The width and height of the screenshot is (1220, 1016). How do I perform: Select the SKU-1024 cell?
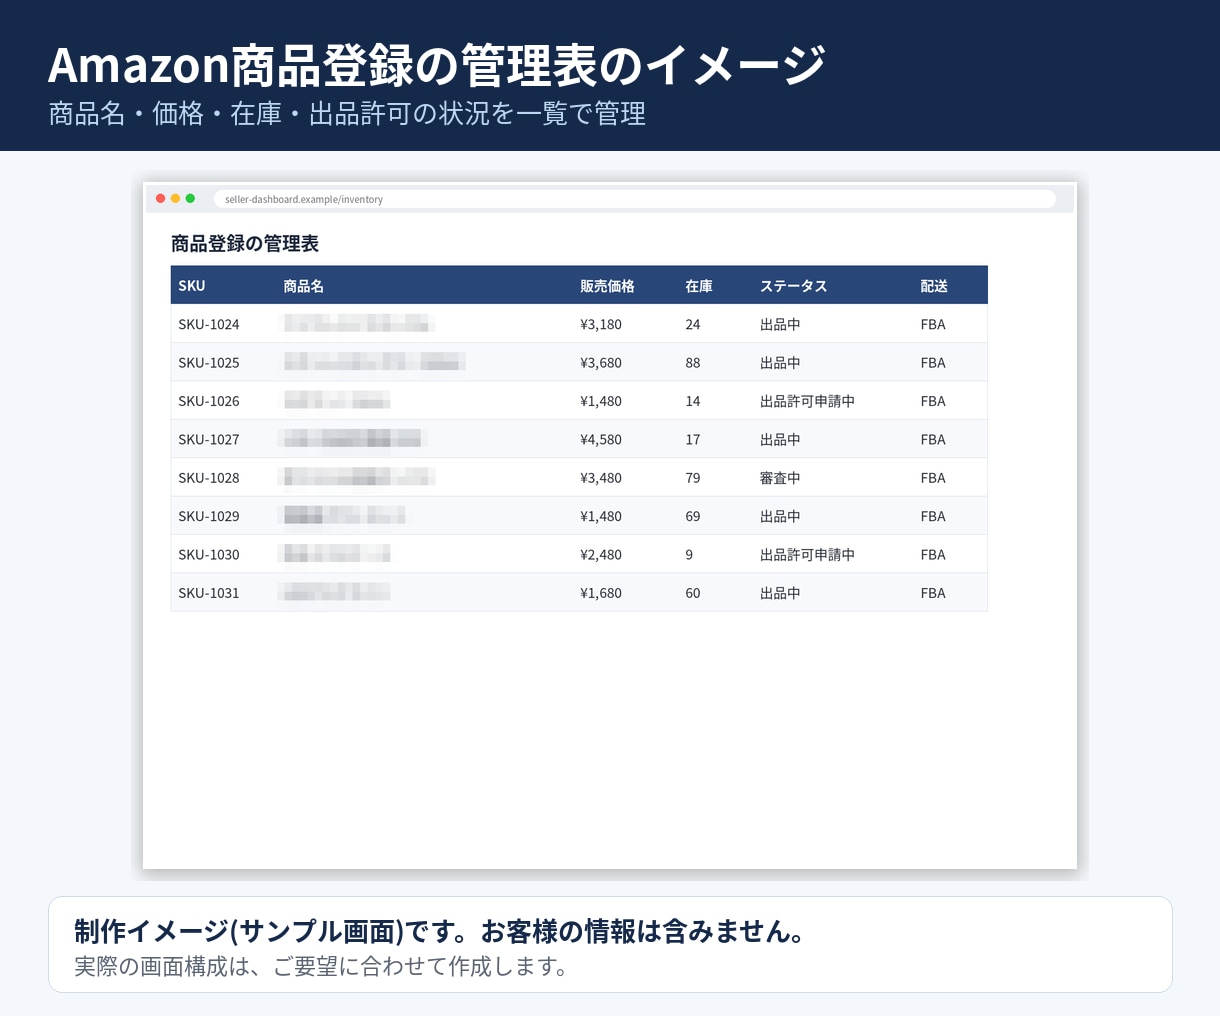[x=209, y=324]
